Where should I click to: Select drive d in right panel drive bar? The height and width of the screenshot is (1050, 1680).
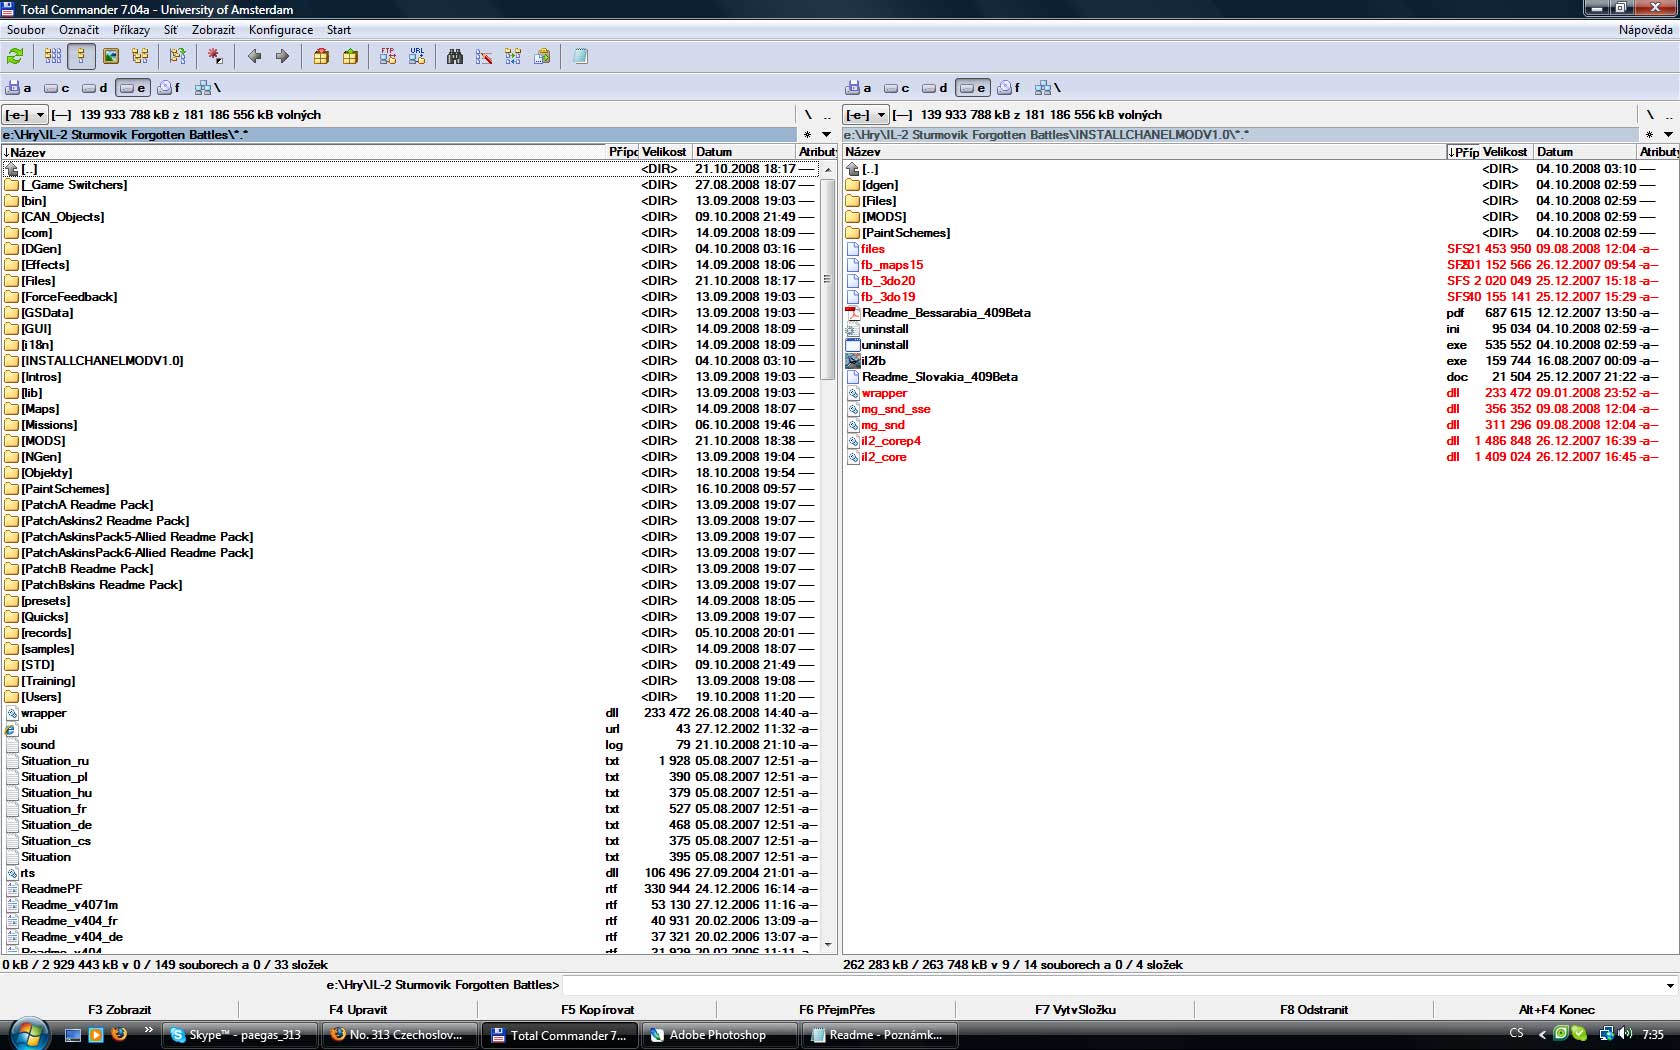[934, 88]
